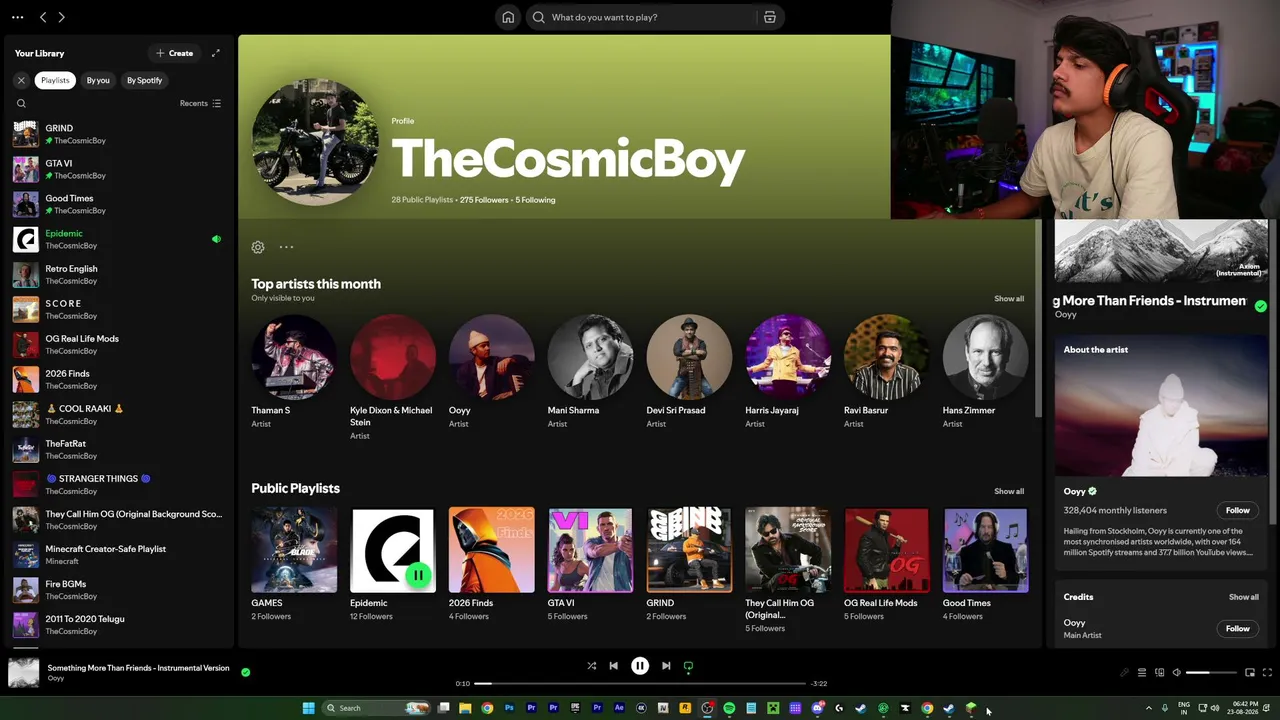Toggle repeat mode
This screenshot has height=720, width=1280.
coord(688,666)
